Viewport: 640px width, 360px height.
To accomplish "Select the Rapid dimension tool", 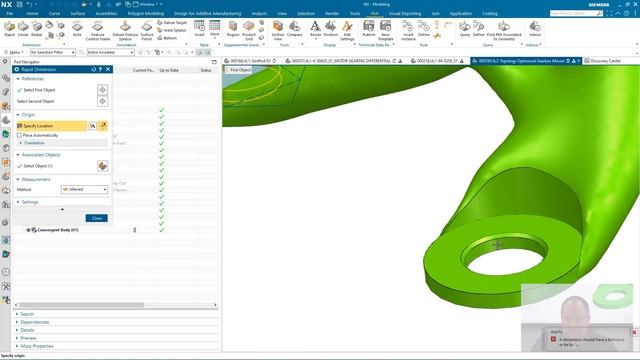I will [x=9, y=29].
